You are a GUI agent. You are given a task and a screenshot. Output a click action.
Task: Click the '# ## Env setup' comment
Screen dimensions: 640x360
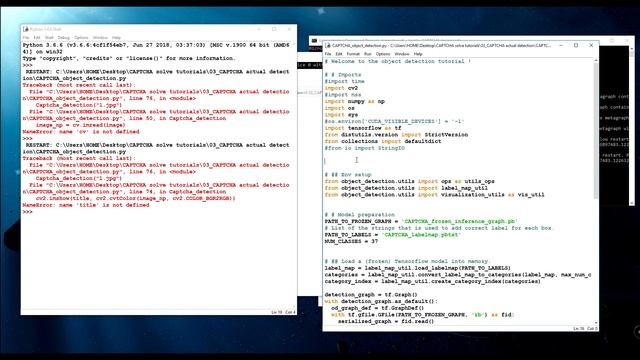348,174
